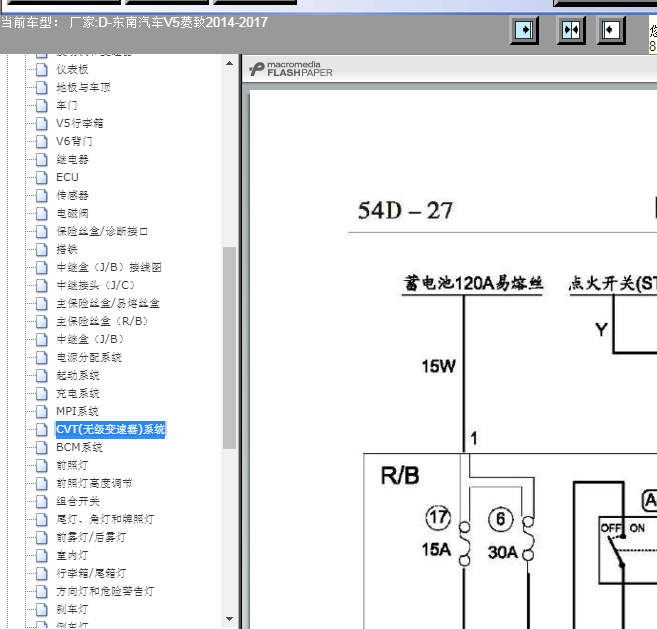The image size is (657, 629).
Task: Open 方向灯和危险警告灯 diagram
Action: click(x=105, y=592)
